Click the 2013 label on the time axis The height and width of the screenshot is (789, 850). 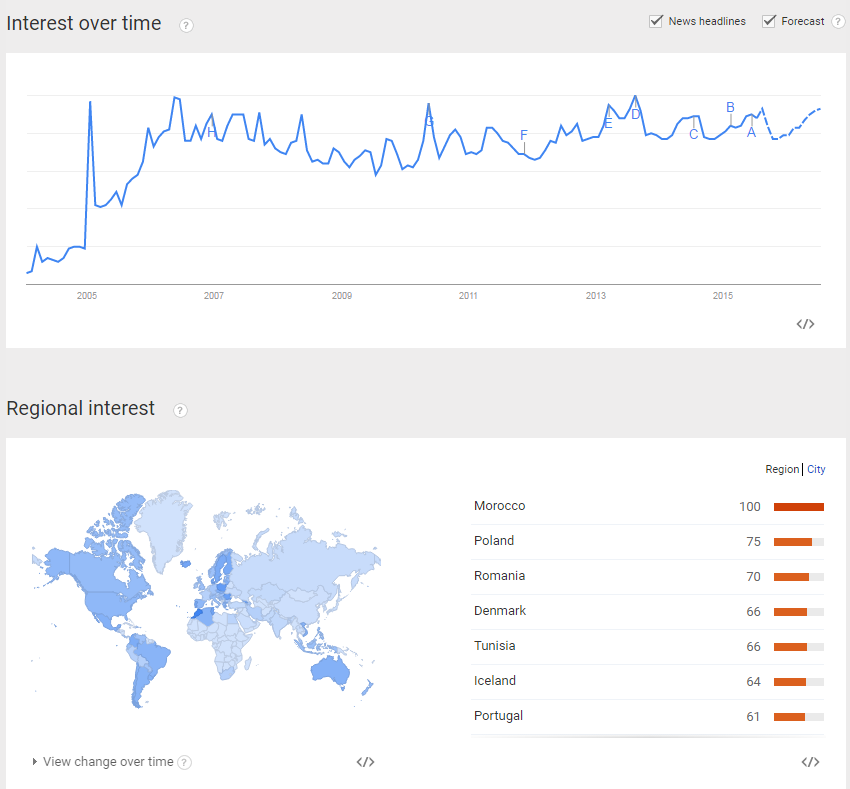596,296
